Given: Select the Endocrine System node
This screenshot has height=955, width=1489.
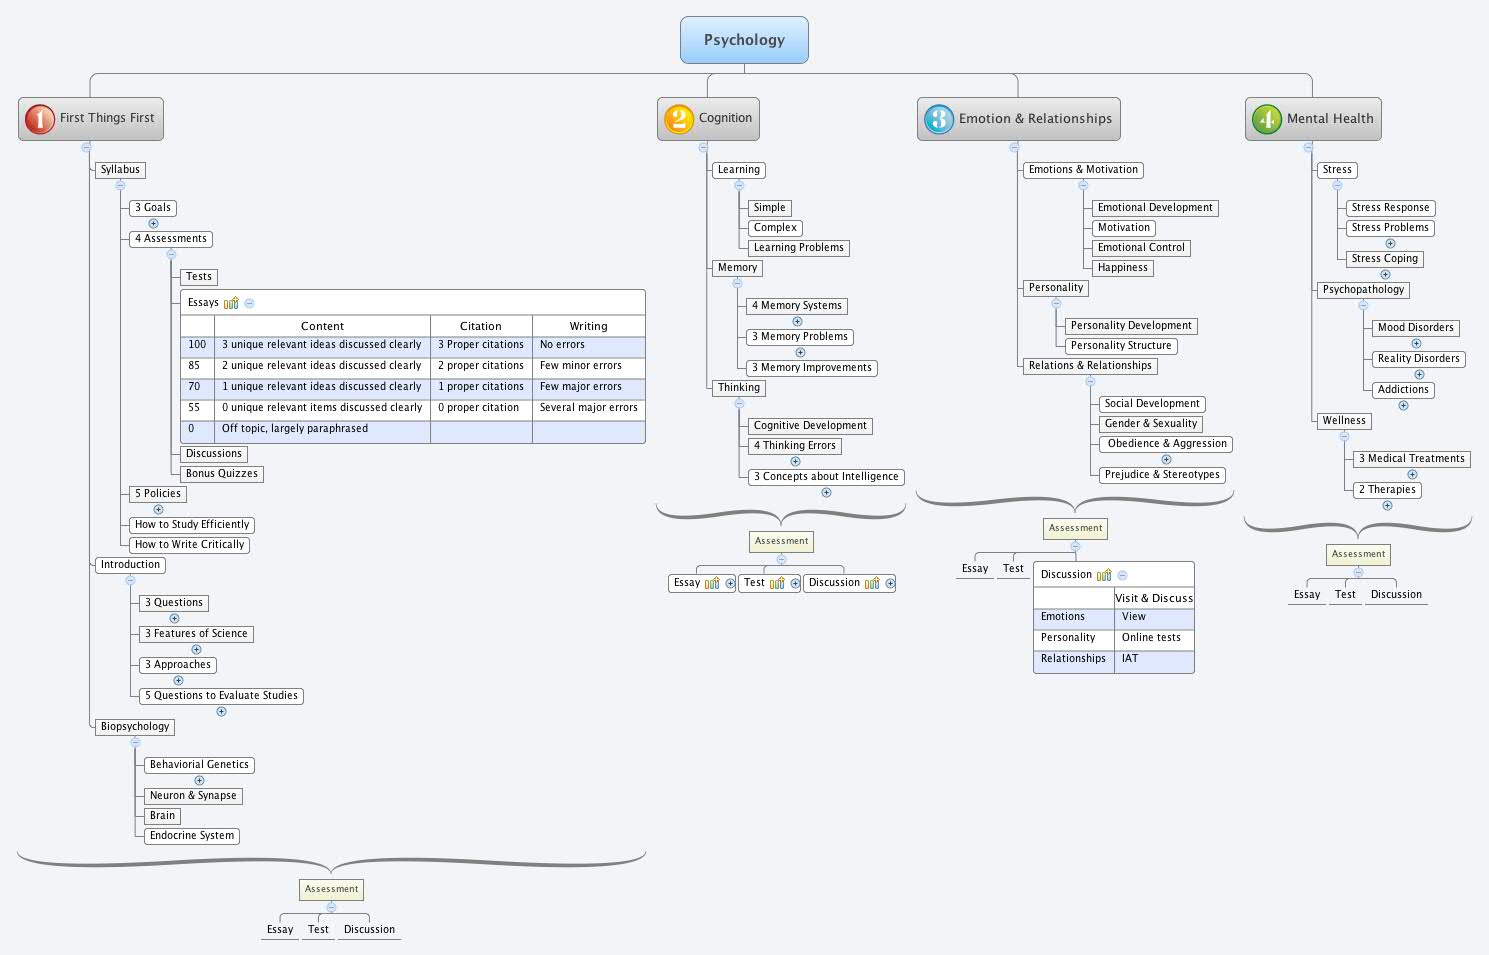Looking at the screenshot, I should point(192,836).
